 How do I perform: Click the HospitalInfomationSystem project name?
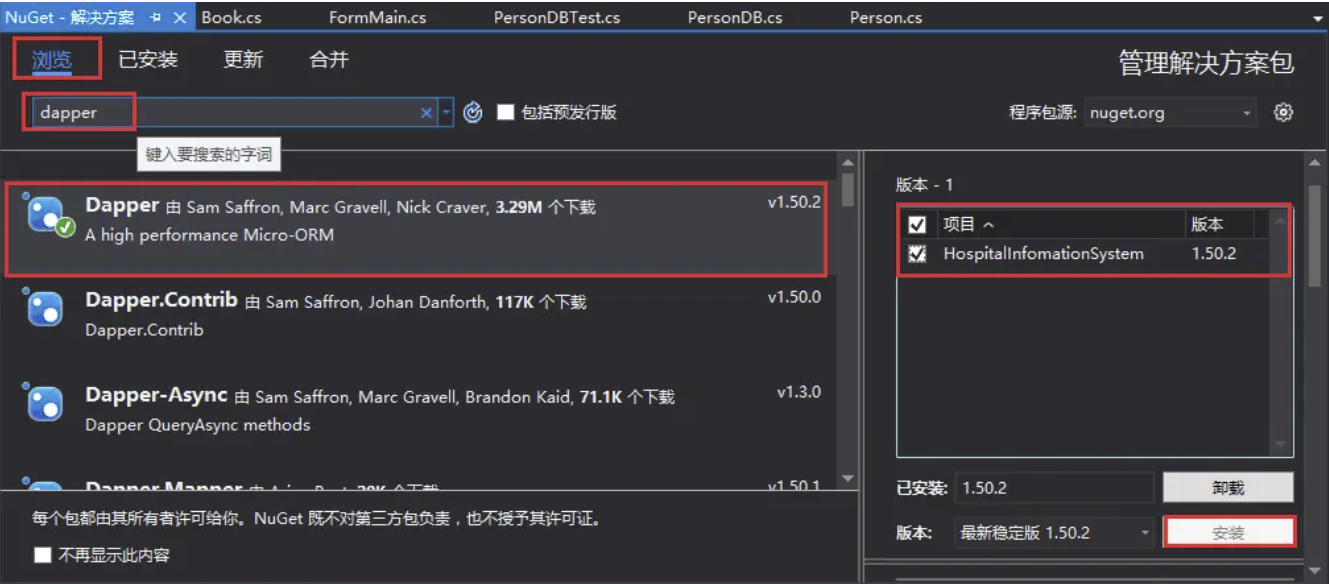[1043, 254]
